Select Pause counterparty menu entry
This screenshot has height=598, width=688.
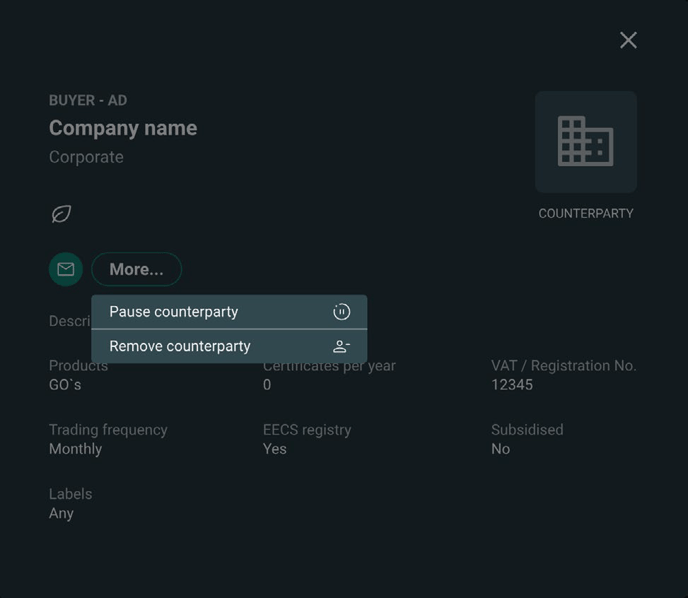coord(229,312)
